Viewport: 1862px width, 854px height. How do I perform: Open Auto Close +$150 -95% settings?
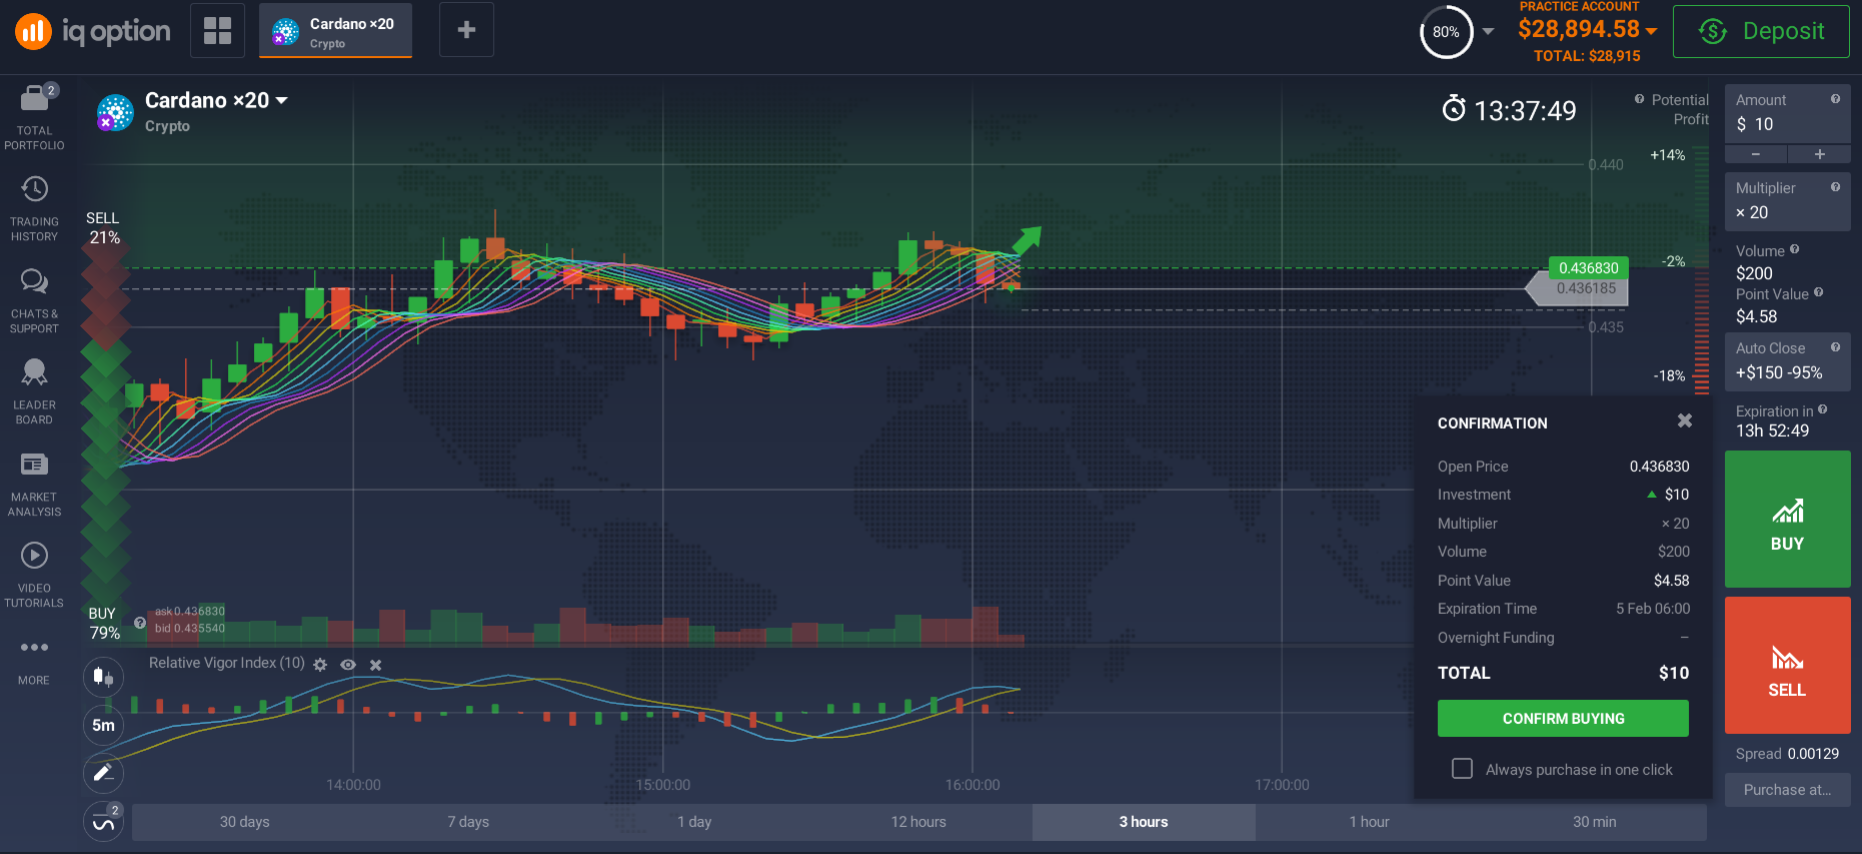[x=1787, y=361]
